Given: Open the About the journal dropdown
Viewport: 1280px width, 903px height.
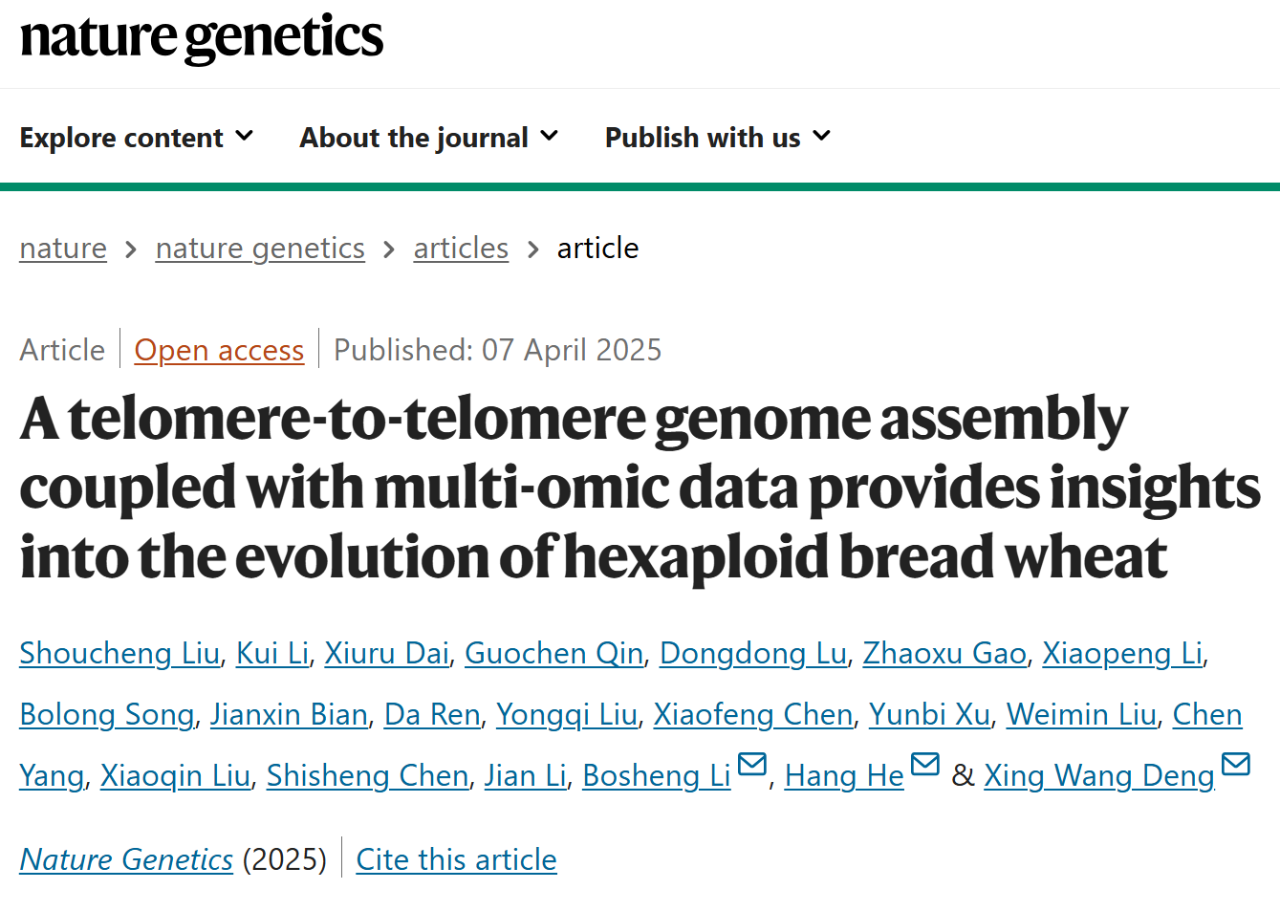Looking at the screenshot, I should pos(429,137).
